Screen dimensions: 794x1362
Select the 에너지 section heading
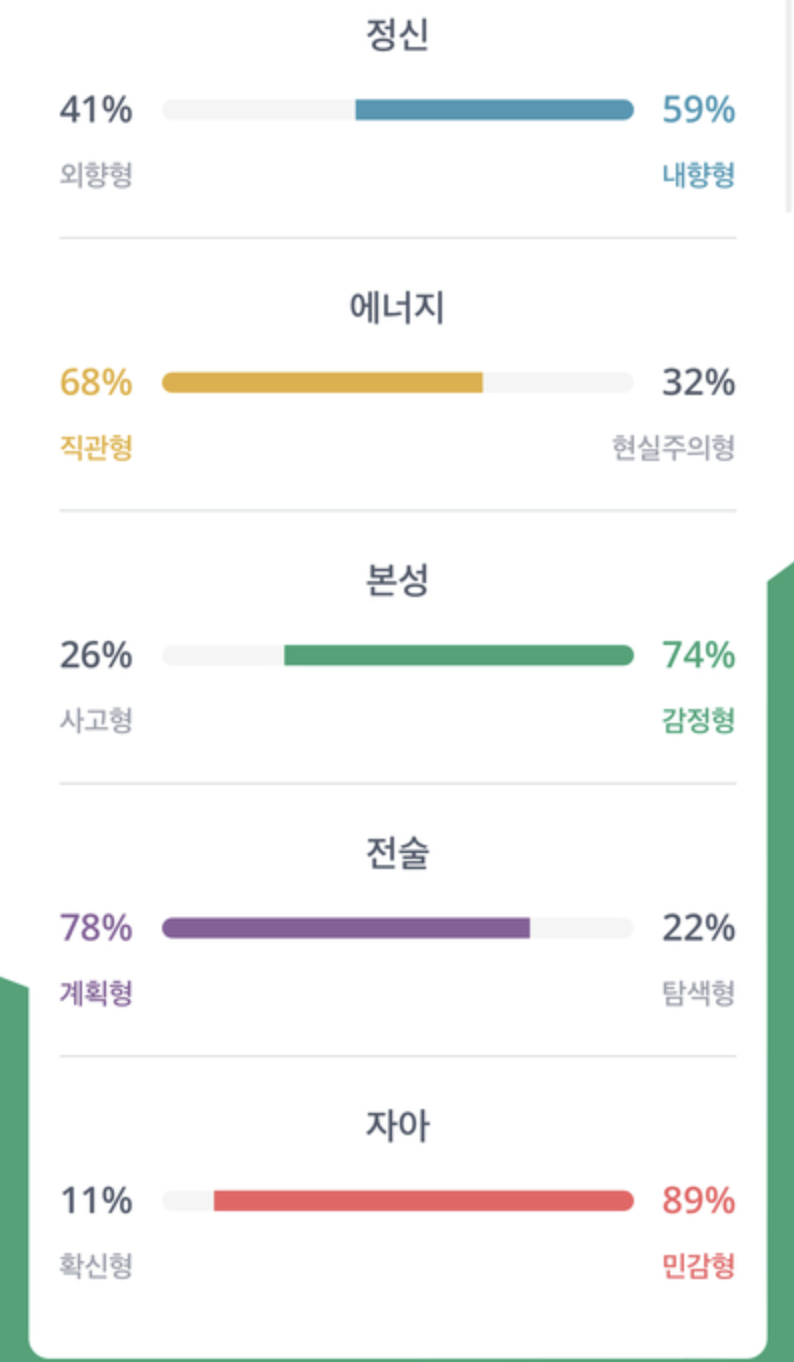398,309
